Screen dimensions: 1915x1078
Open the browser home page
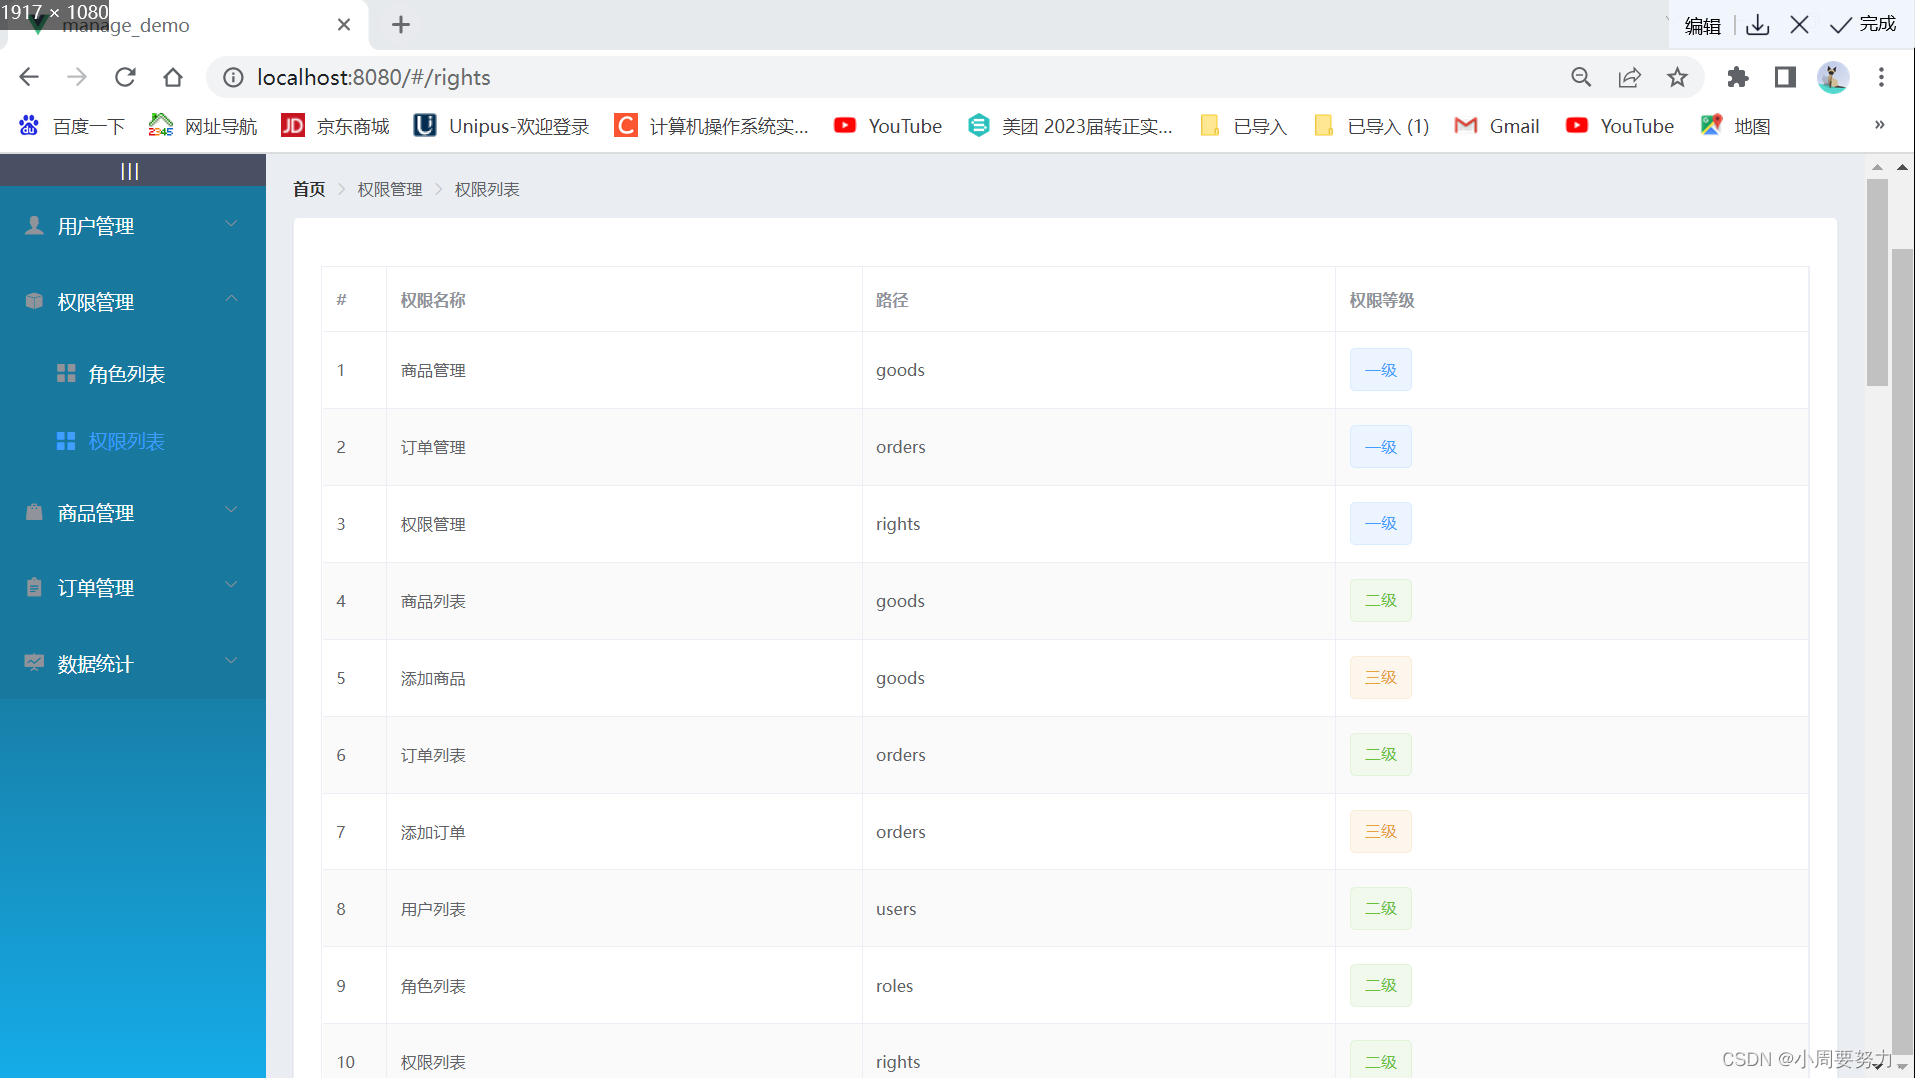(173, 77)
